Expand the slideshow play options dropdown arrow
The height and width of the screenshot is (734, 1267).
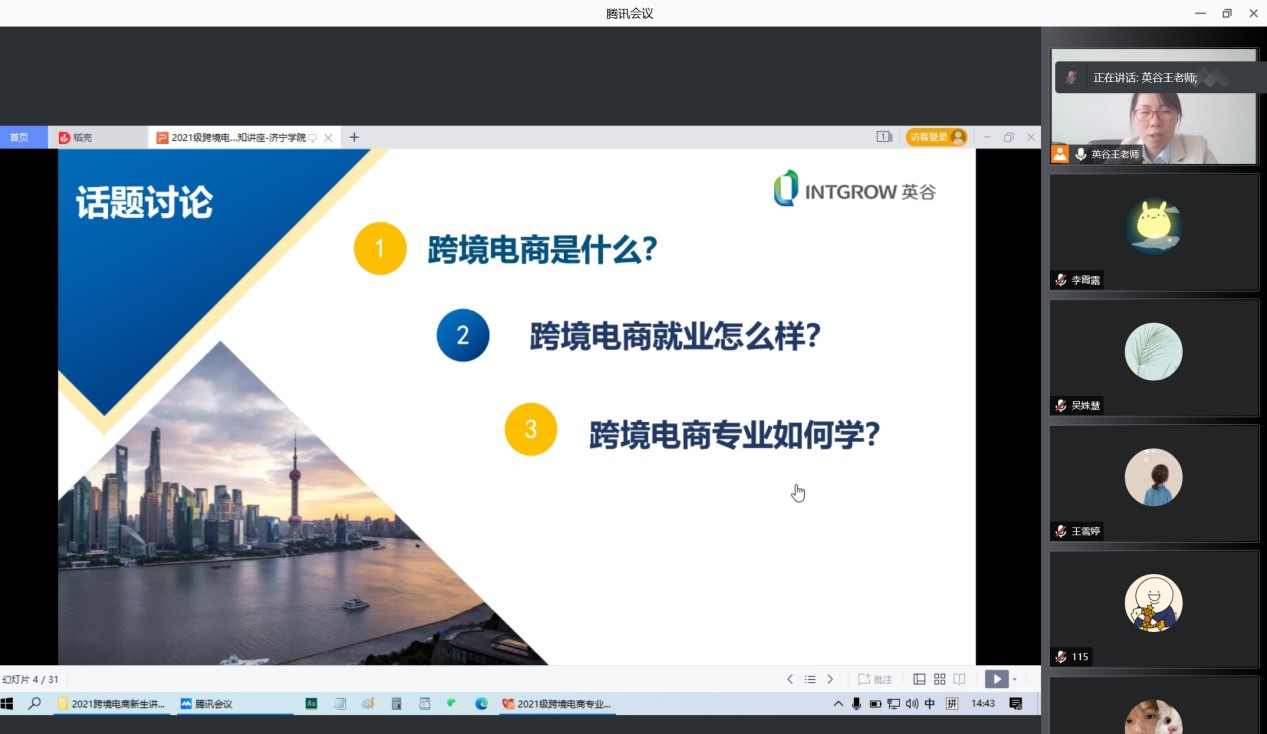click(x=1015, y=679)
